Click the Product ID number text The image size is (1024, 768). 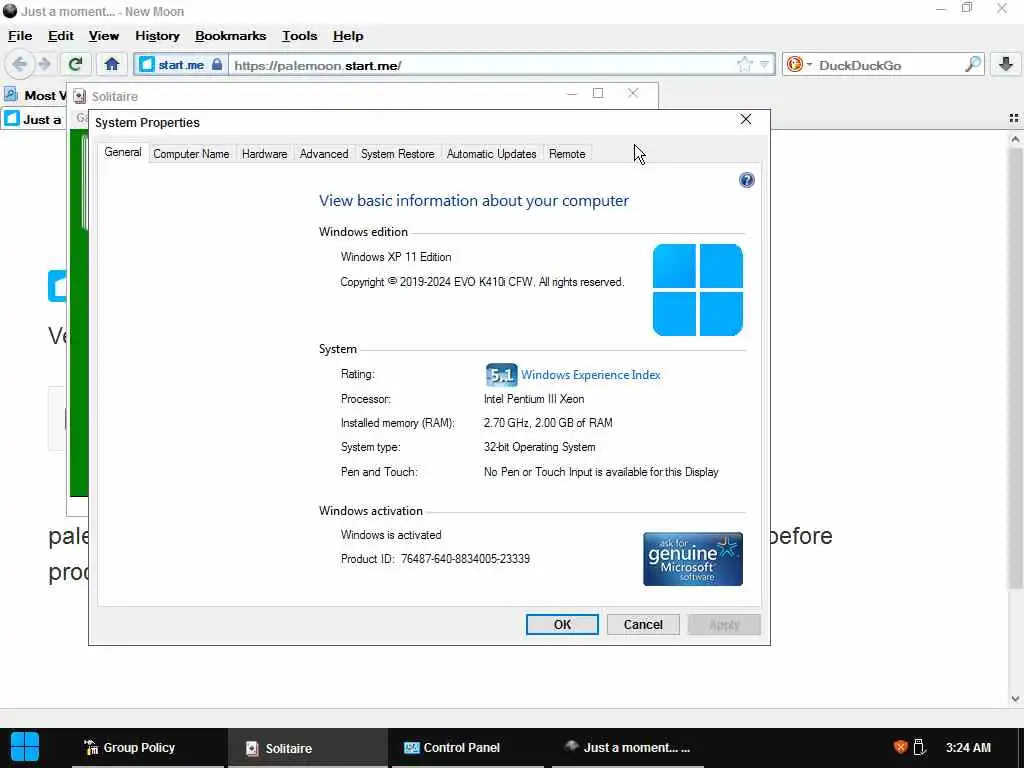tap(465, 559)
